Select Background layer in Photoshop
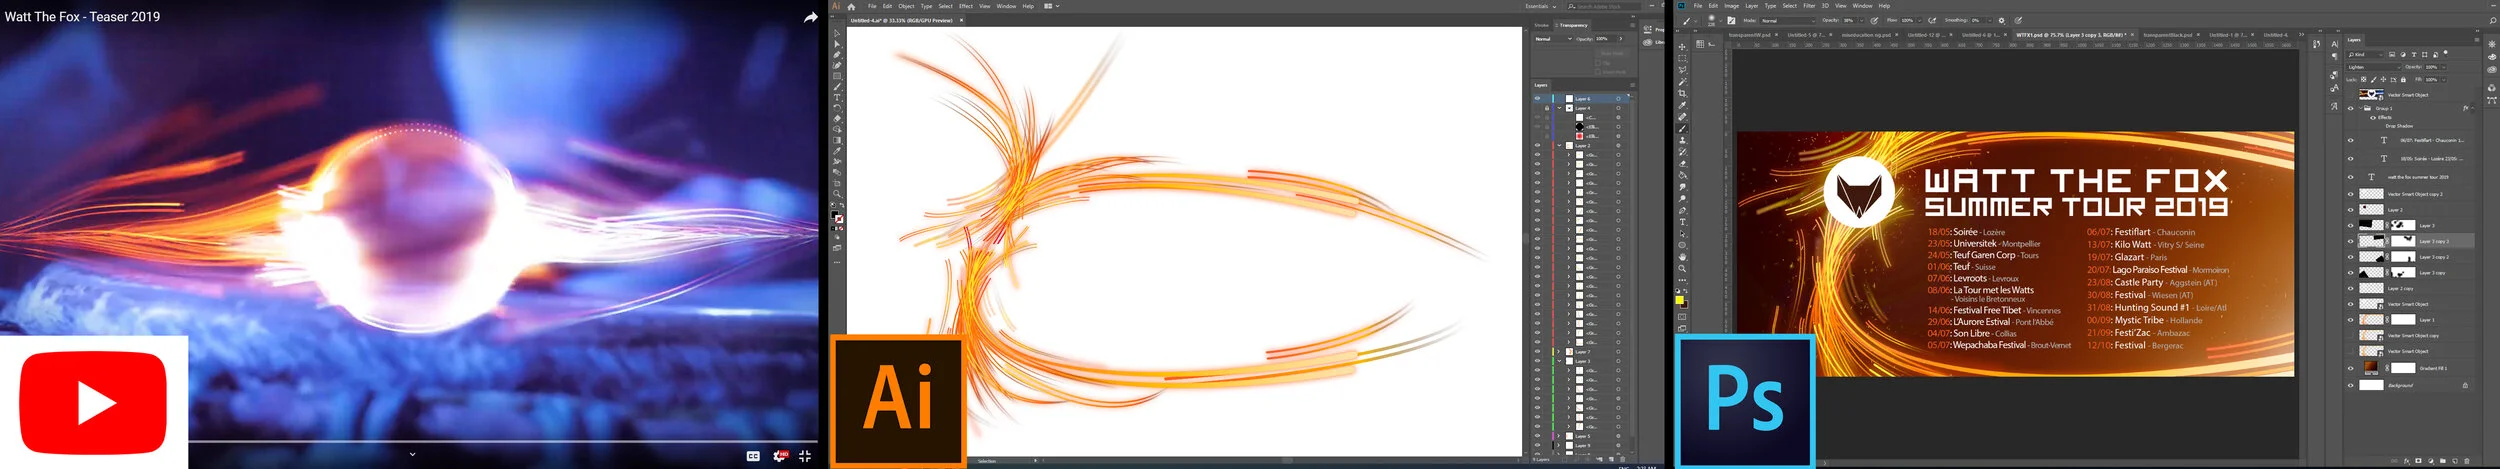Image resolution: width=2500 pixels, height=469 pixels. 2414,385
